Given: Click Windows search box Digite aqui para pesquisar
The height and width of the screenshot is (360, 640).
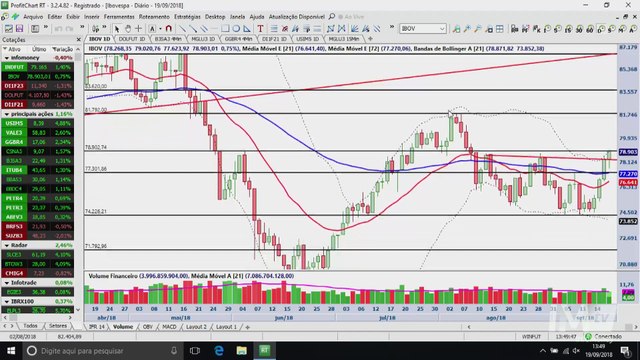Looking at the screenshot, I should (104, 351).
